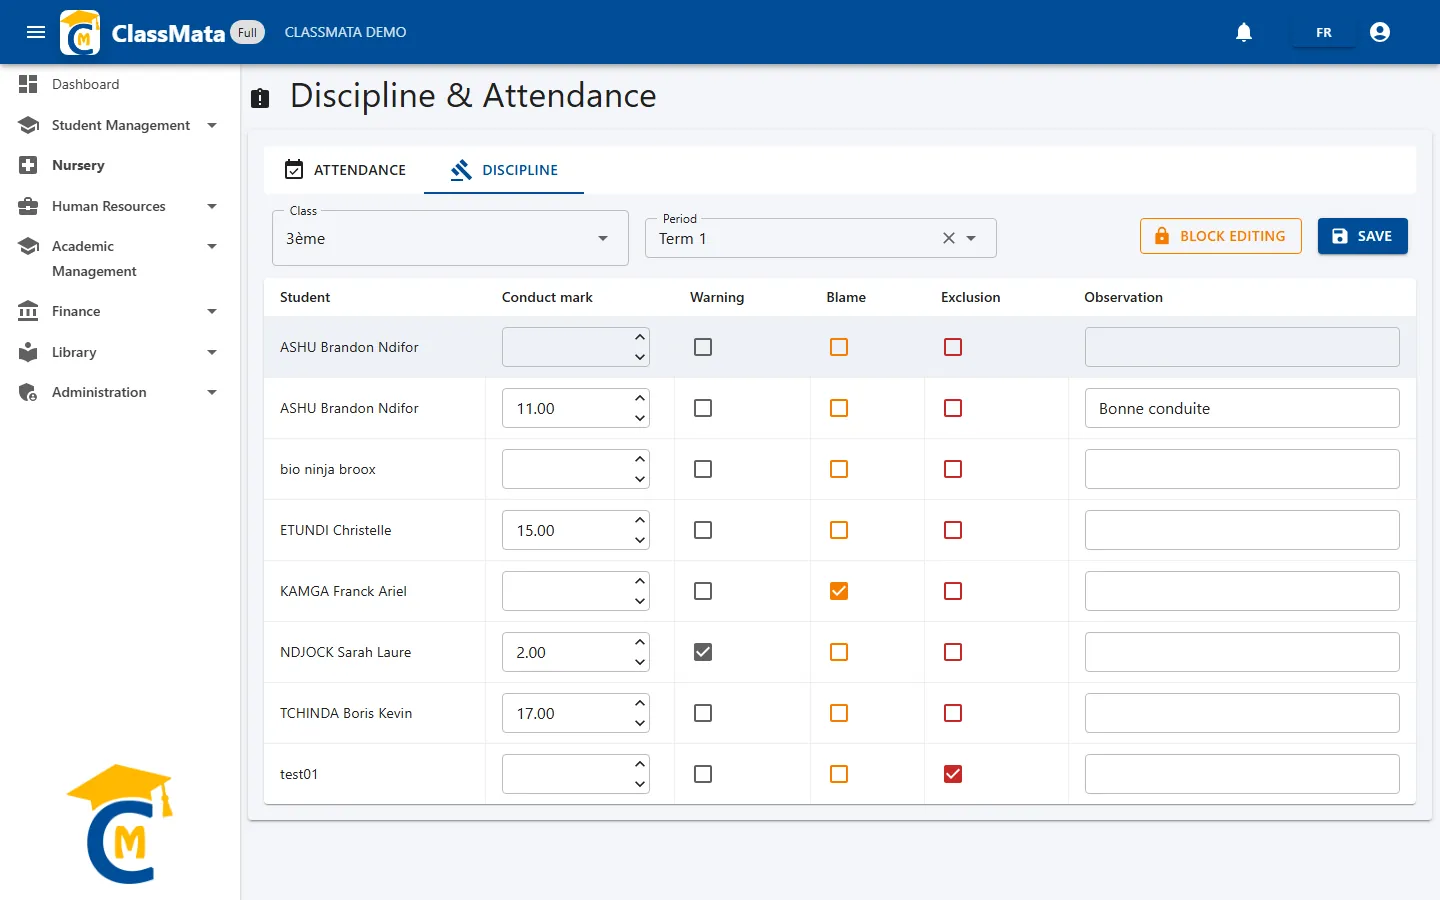Uncheck Blame for KAMGA Franck Ariel
Screen dimensions: 1440x900
(839, 591)
